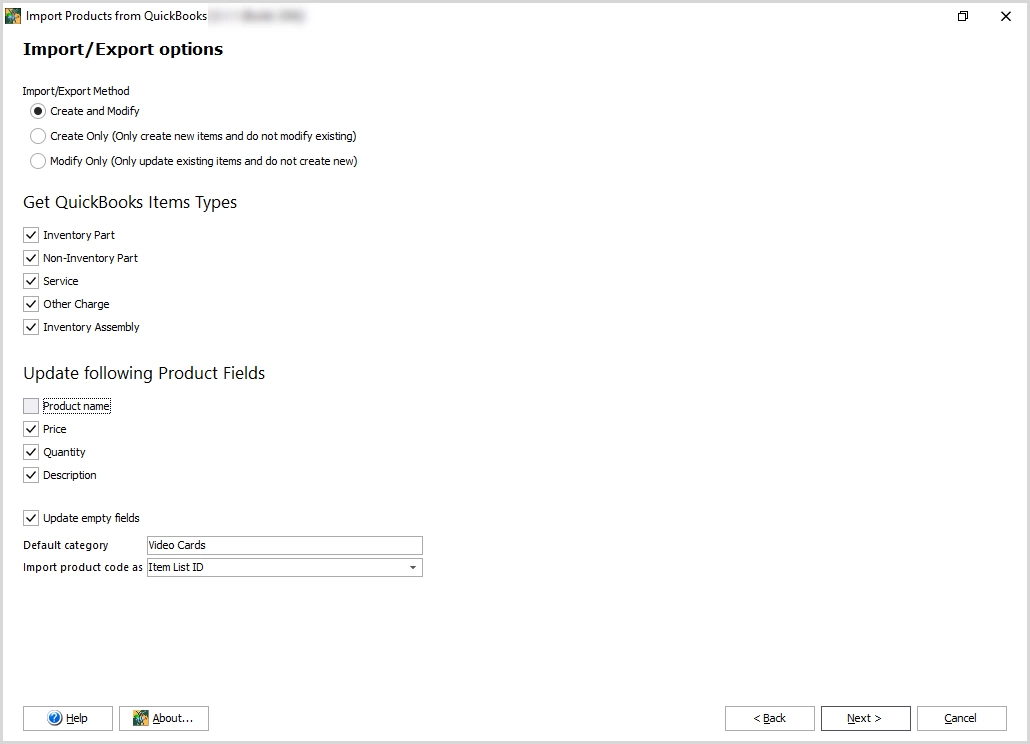Restore down the window
The image size is (1030, 744).
(963, 16)
